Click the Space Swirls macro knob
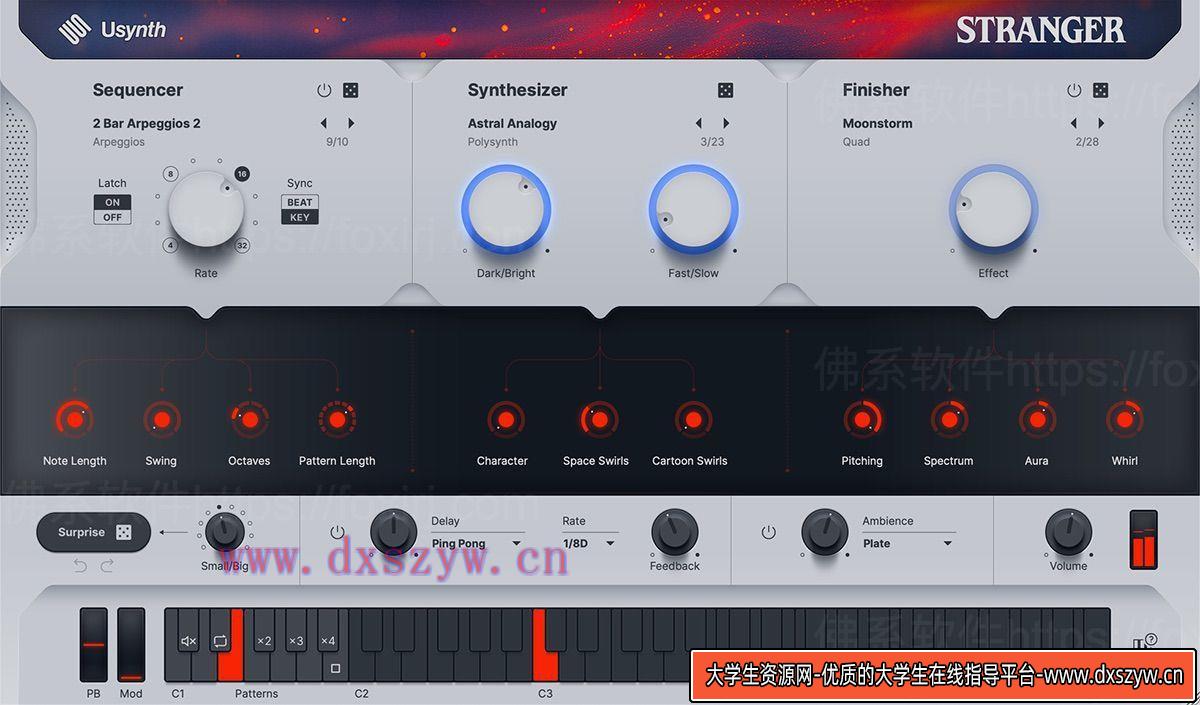 click(x=599, y=419)
